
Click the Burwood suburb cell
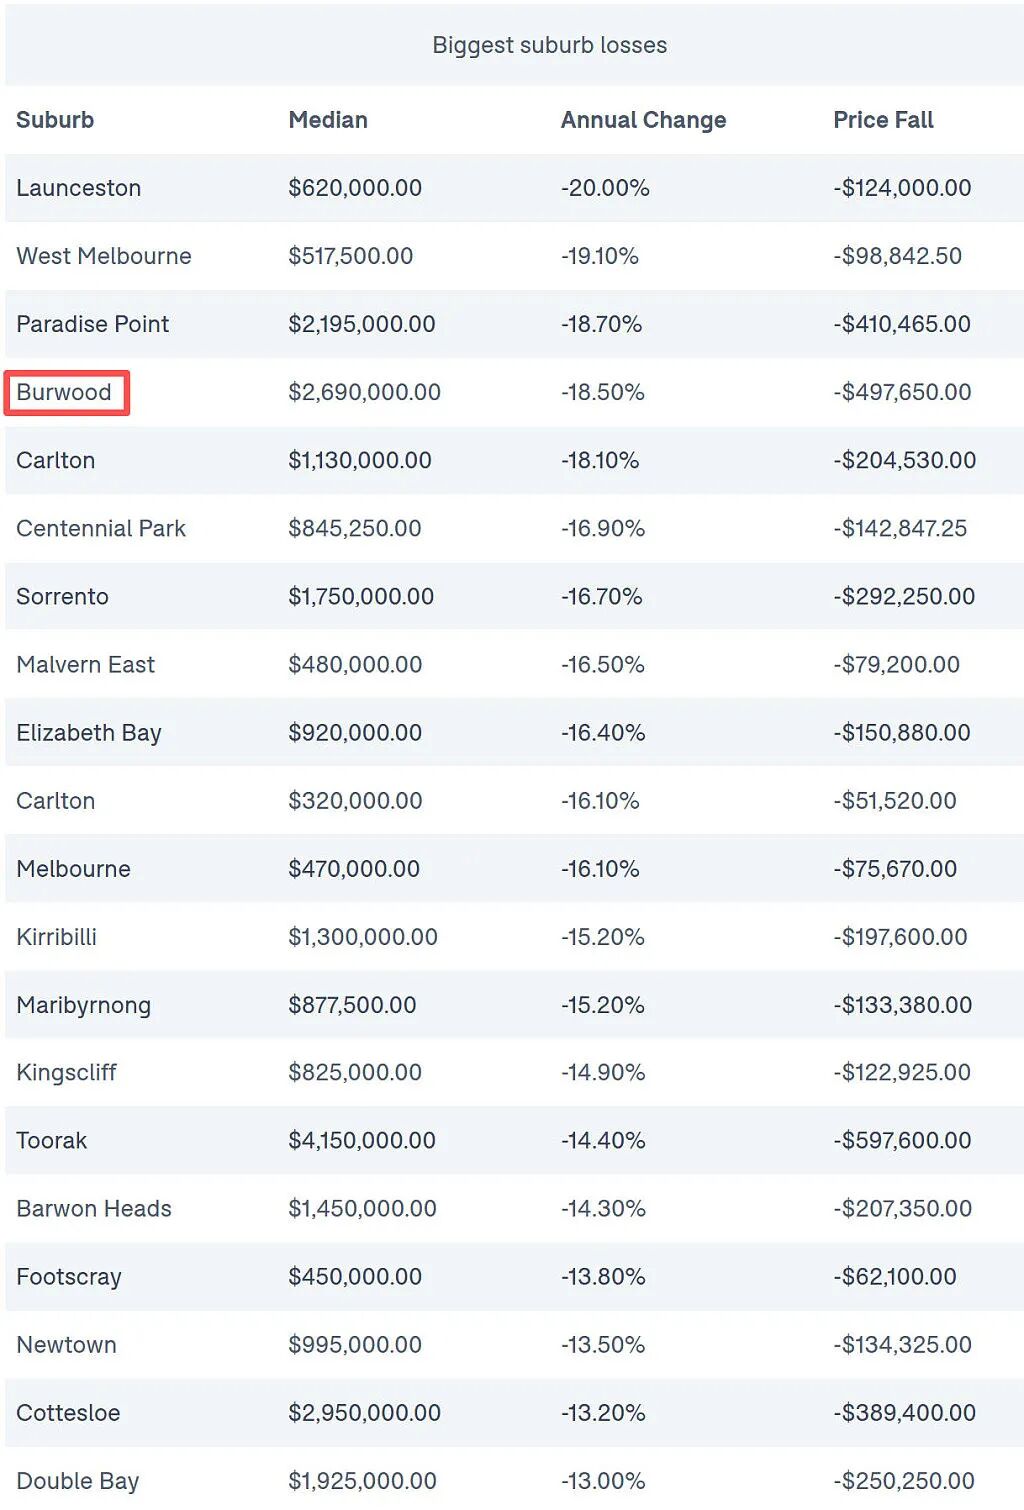64,392
